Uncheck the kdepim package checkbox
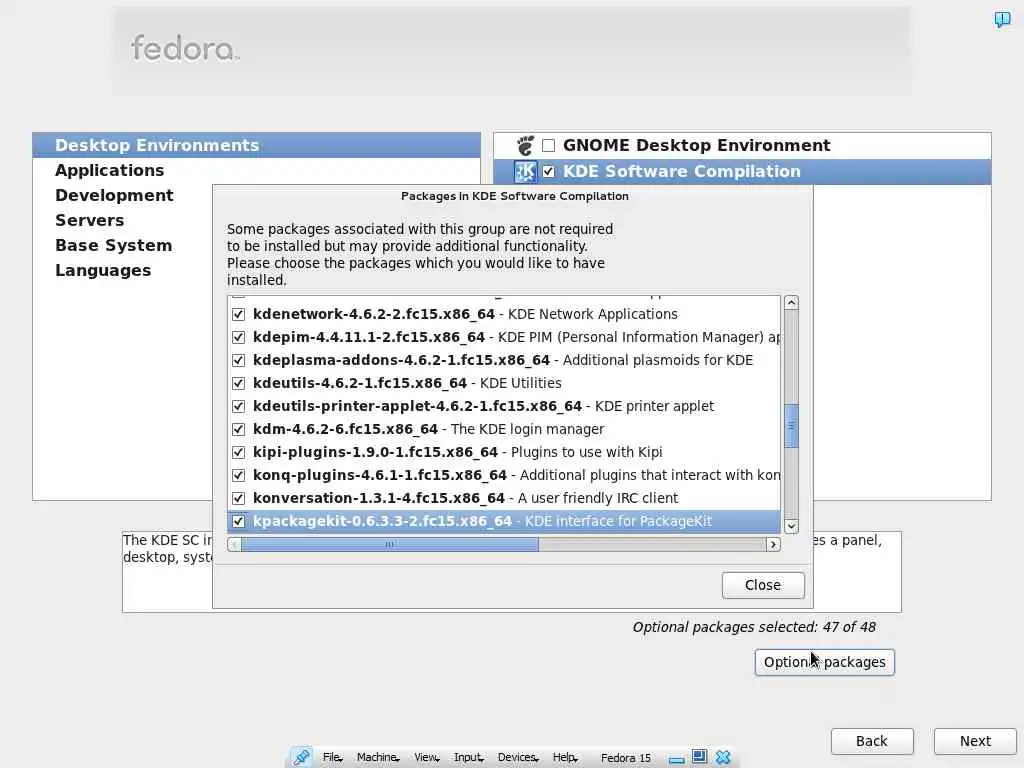Image resolution: width=1024 pixels, height=768 pixels. pos(238,337)
